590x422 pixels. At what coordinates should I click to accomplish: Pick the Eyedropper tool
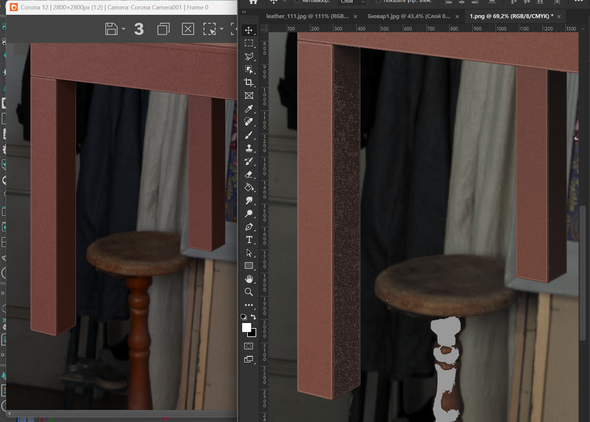pos(249,109)
